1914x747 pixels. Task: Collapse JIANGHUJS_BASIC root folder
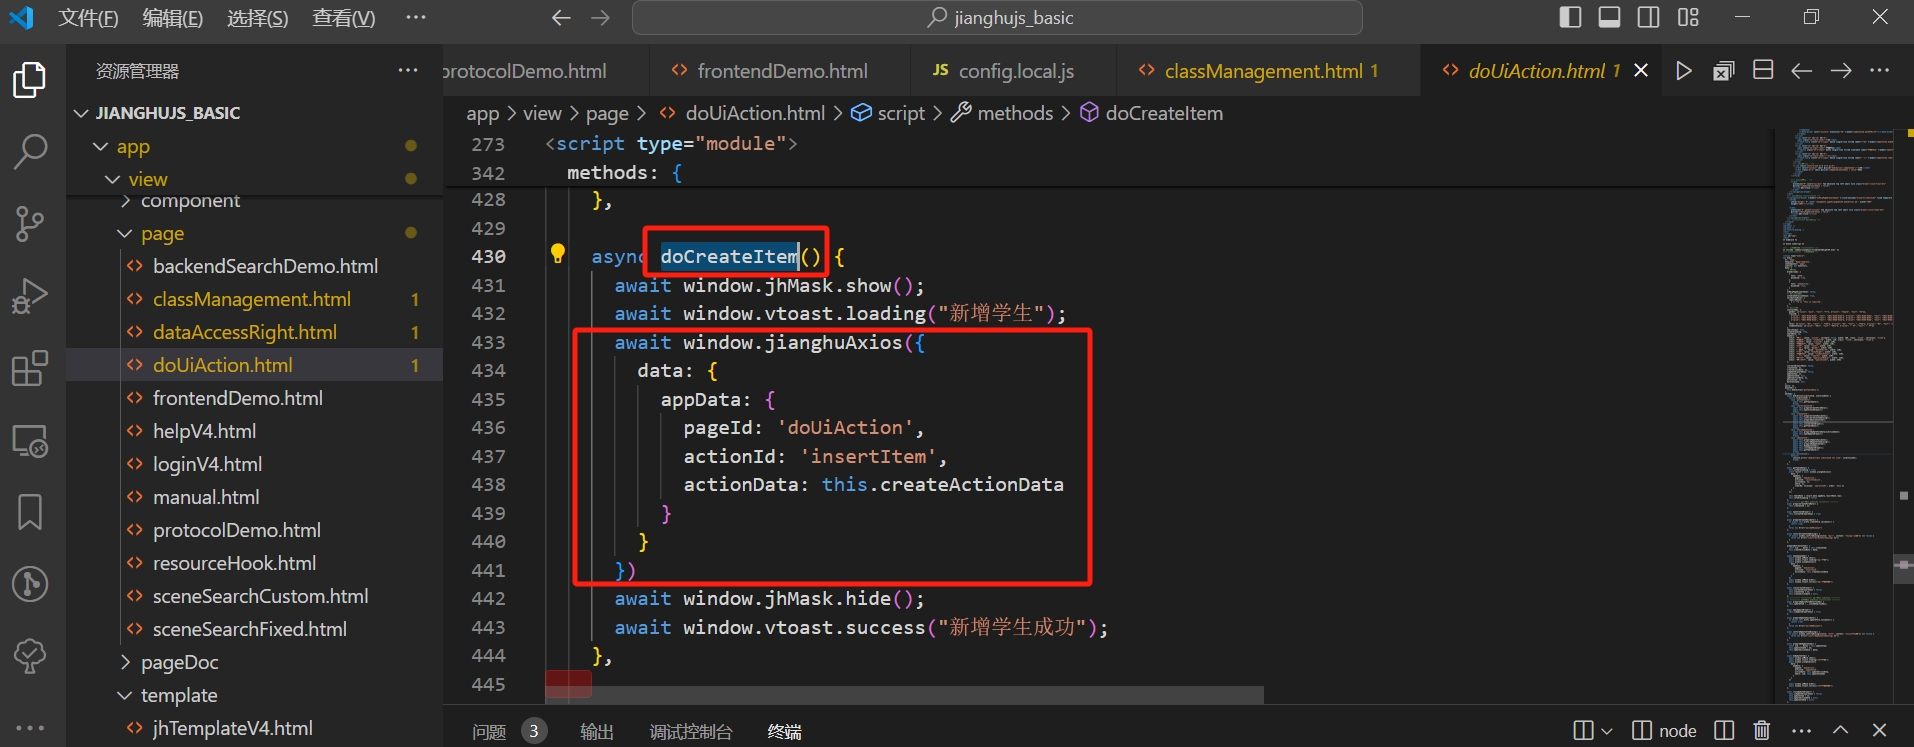click(x=81, y=113)
